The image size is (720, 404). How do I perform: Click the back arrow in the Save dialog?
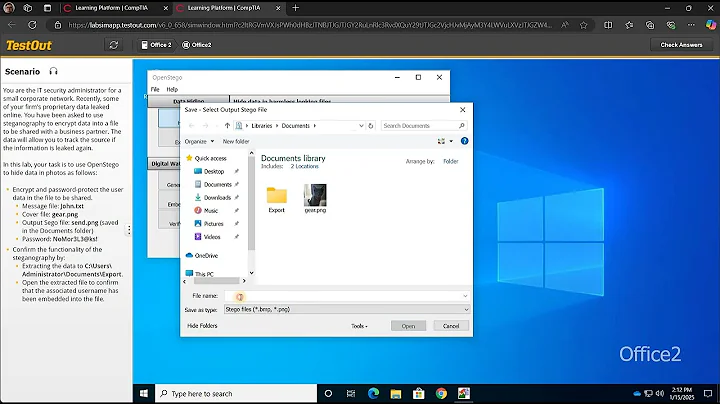(191, 125)
